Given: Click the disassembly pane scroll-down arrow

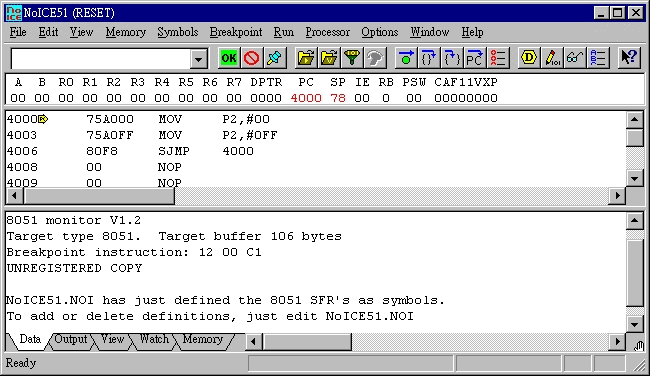Looking at the screenshot, I should [x=635, y=179].
